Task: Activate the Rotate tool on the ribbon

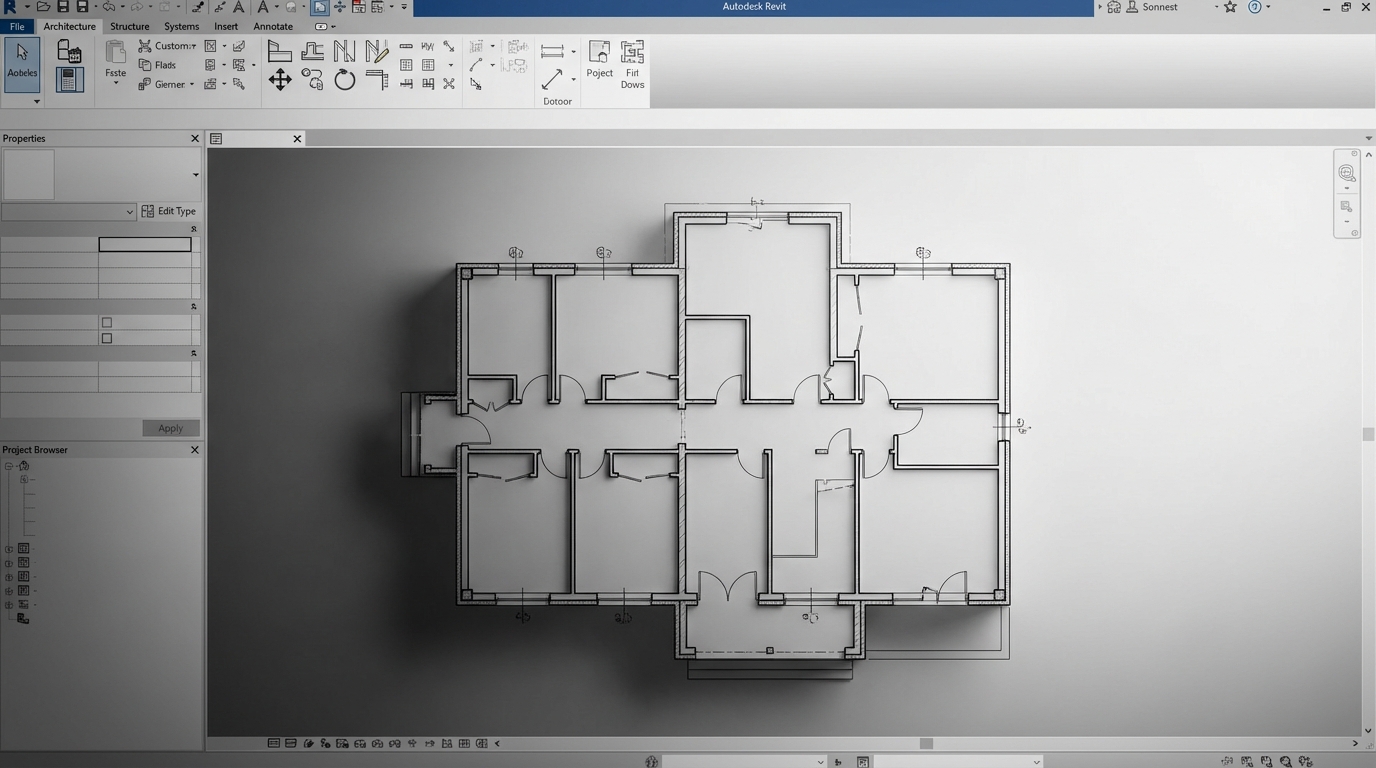Action: coord(344,81)
